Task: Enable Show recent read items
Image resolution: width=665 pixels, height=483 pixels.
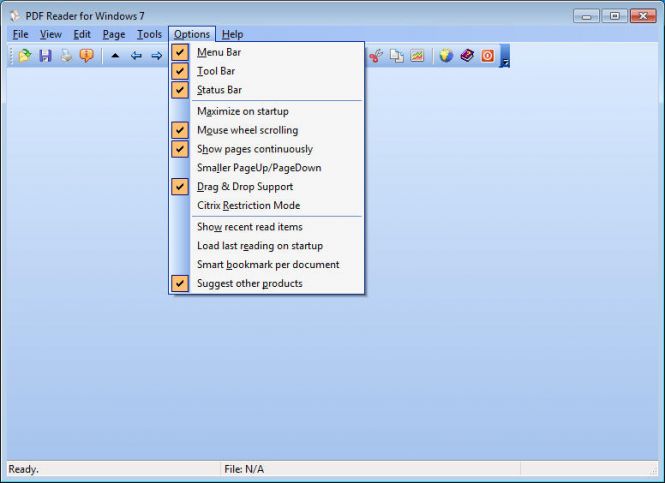Action: (266, 227)
